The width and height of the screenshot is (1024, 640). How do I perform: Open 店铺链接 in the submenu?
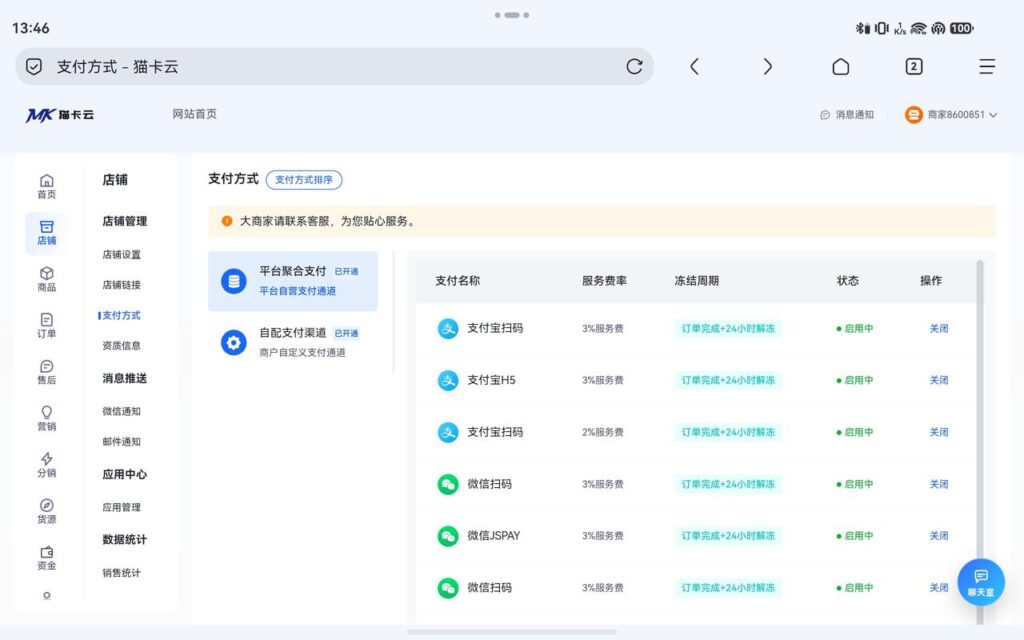(121, 285)
